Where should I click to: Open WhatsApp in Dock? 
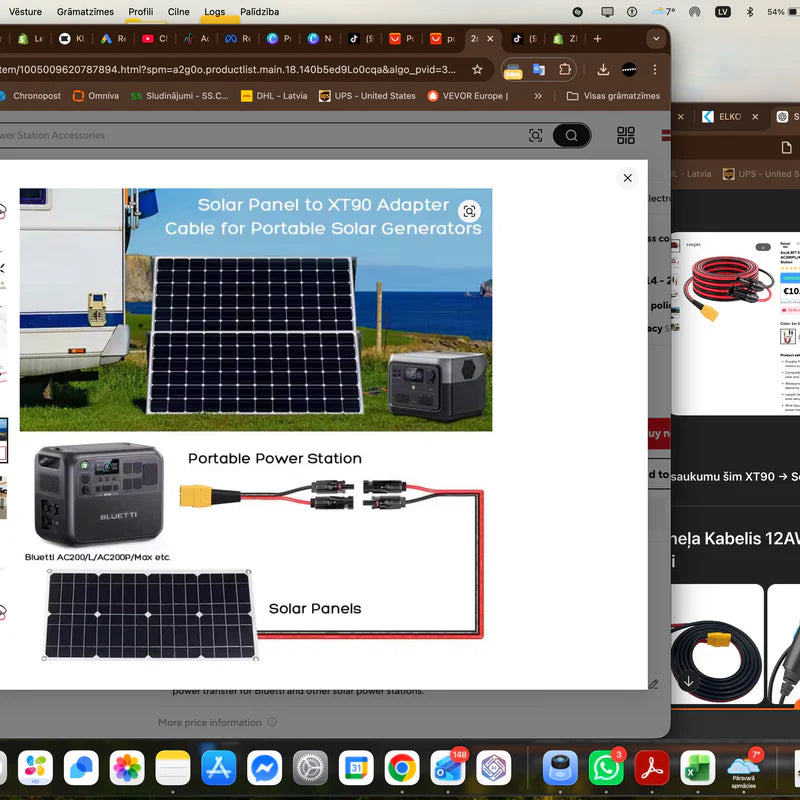(606, 767)
